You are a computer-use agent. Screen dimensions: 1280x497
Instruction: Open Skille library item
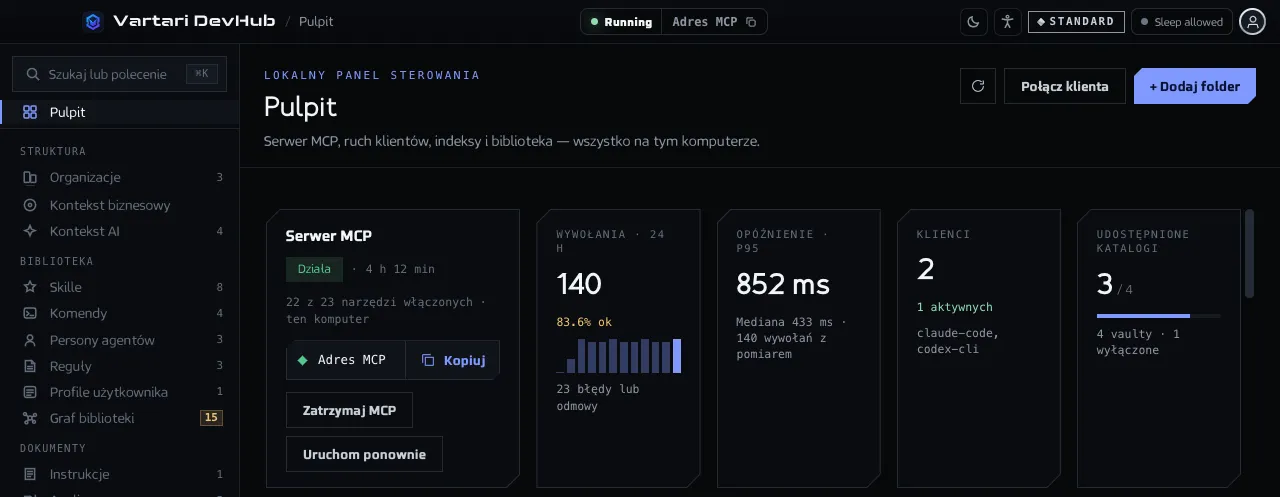(x=119, y=287)
